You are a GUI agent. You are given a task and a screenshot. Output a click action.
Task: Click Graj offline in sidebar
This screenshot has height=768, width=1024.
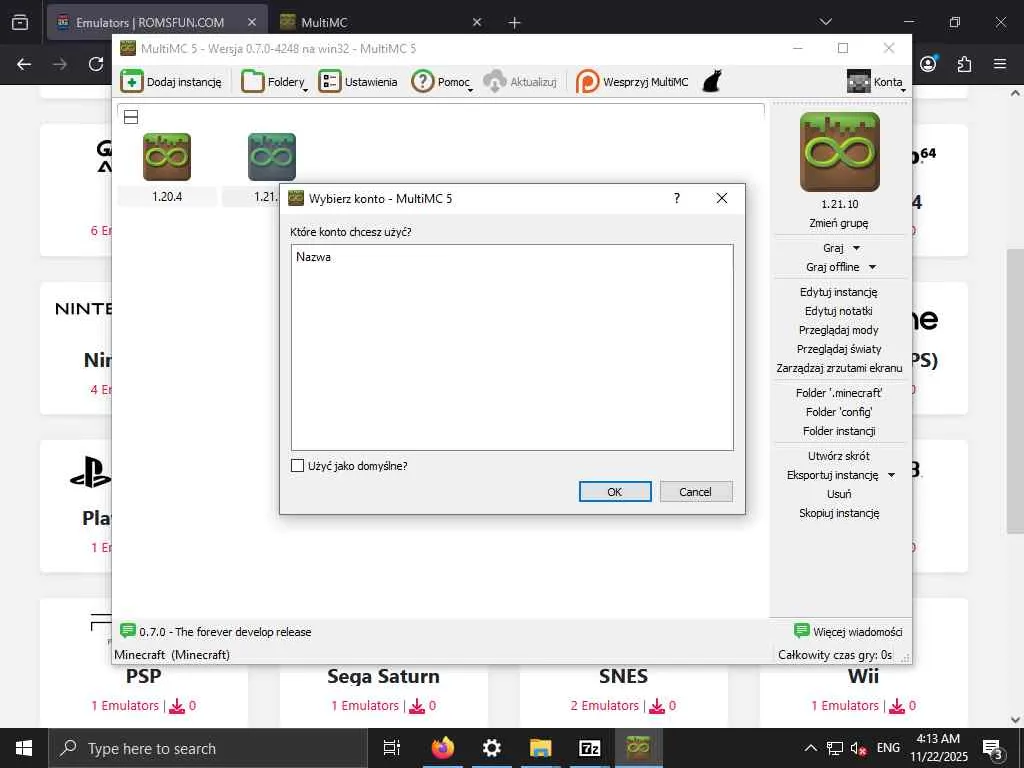(833, 267)
